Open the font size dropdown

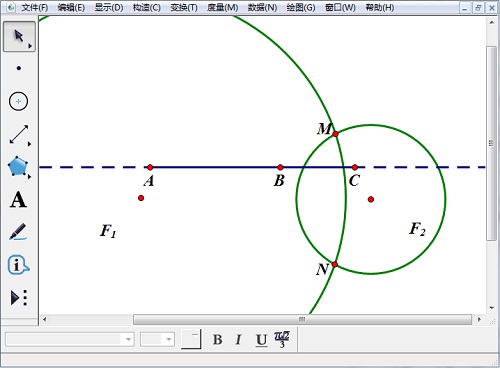click(157, 340)
